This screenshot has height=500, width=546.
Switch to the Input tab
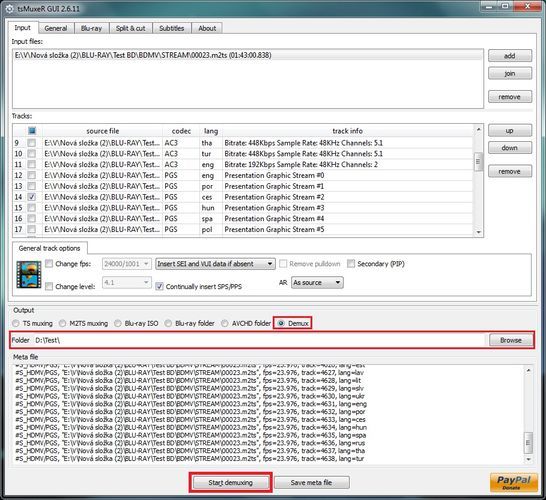(23, 28)
